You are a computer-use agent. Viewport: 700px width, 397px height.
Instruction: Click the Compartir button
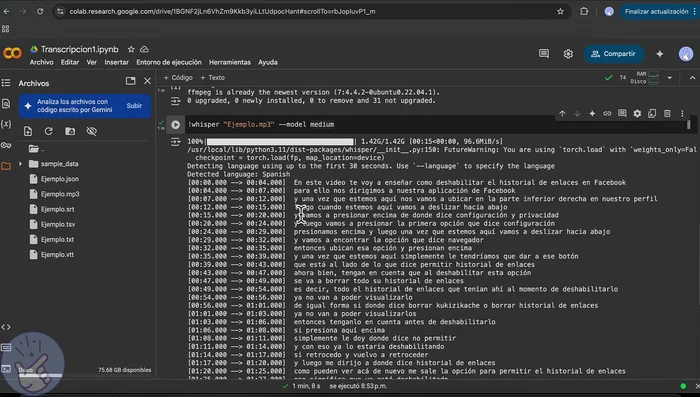tap(613, 54)
